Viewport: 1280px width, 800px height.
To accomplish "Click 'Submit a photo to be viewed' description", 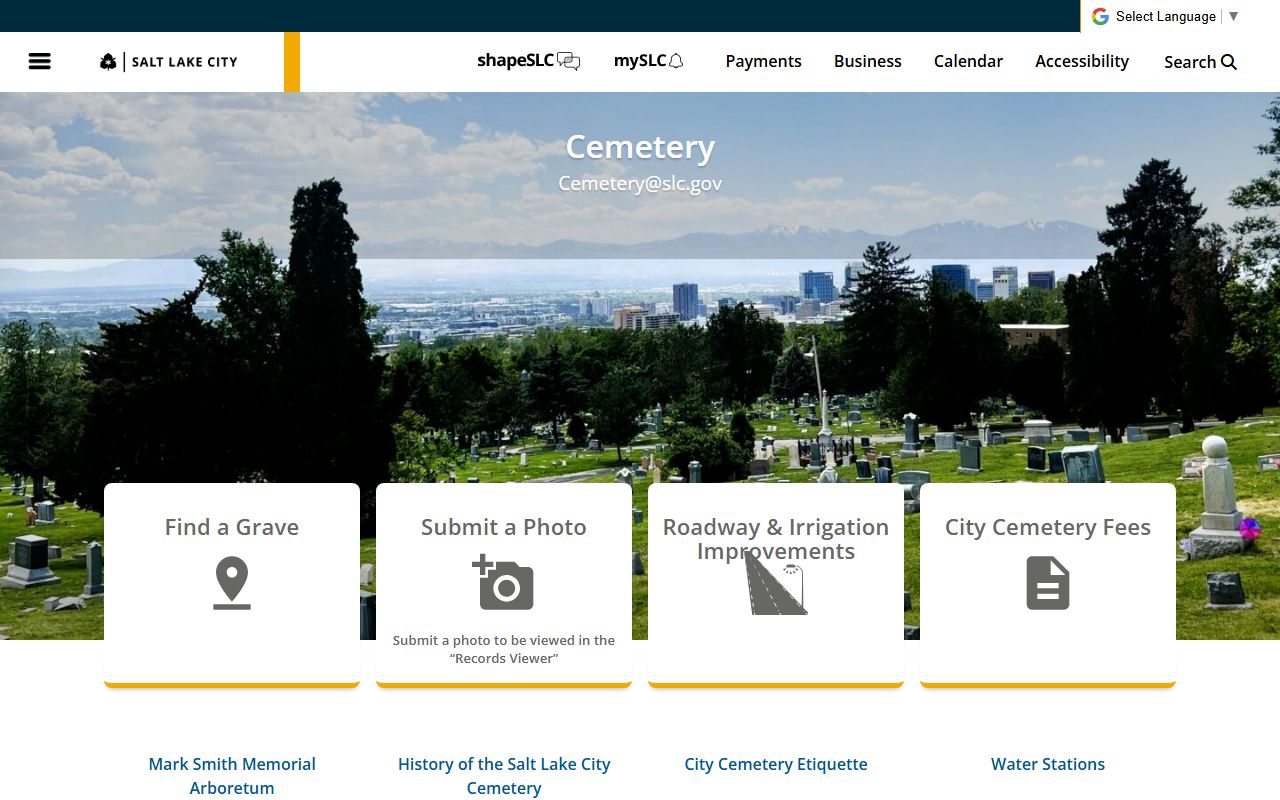I will pos(504,649).
